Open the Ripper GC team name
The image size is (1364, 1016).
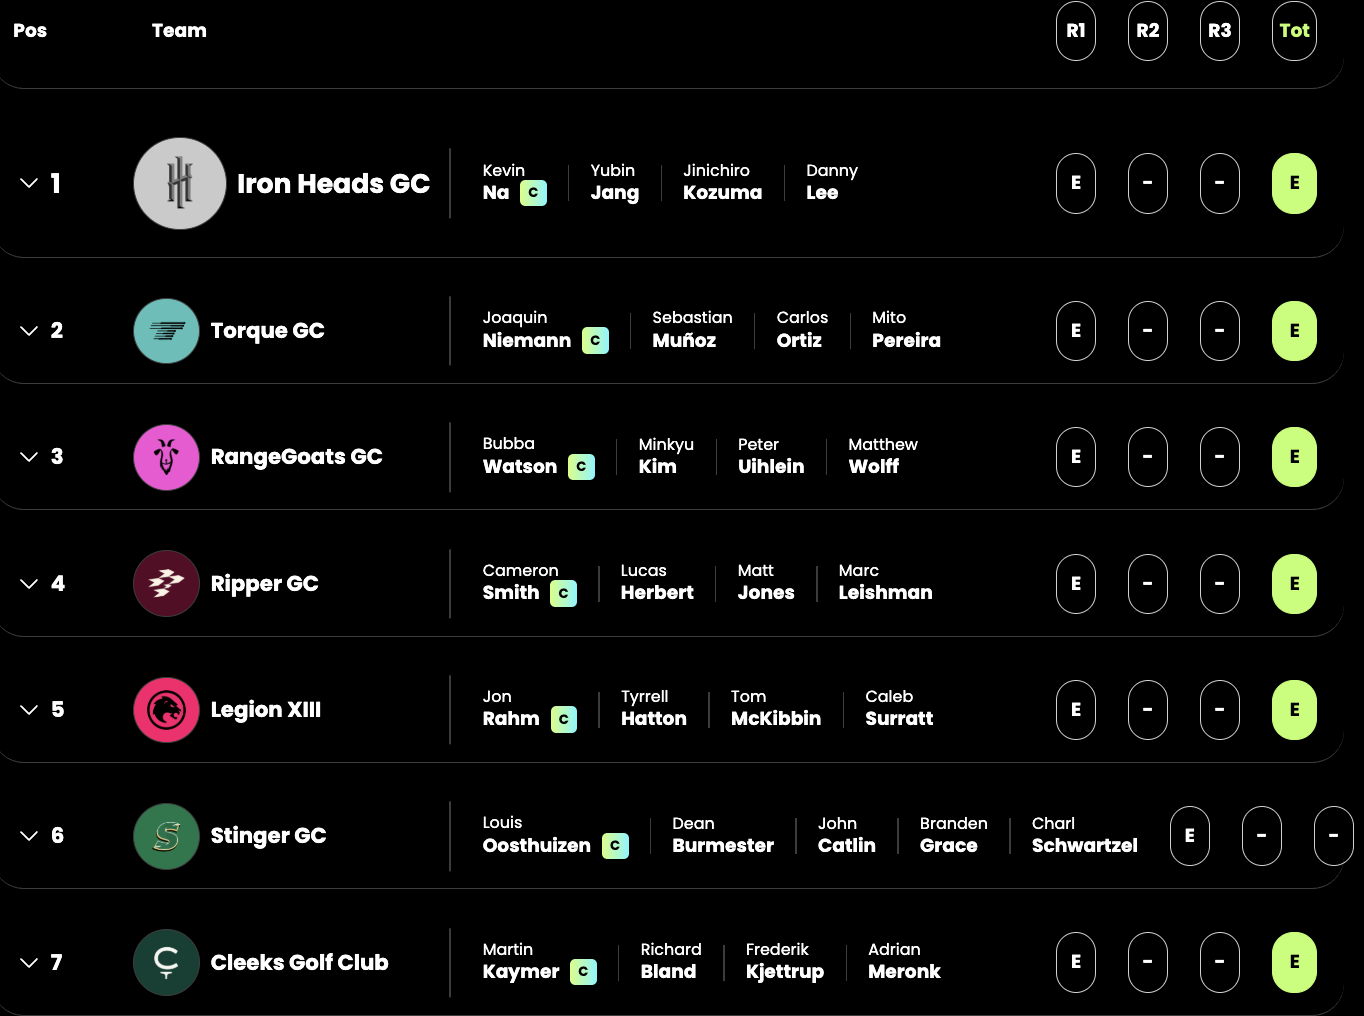264,584
